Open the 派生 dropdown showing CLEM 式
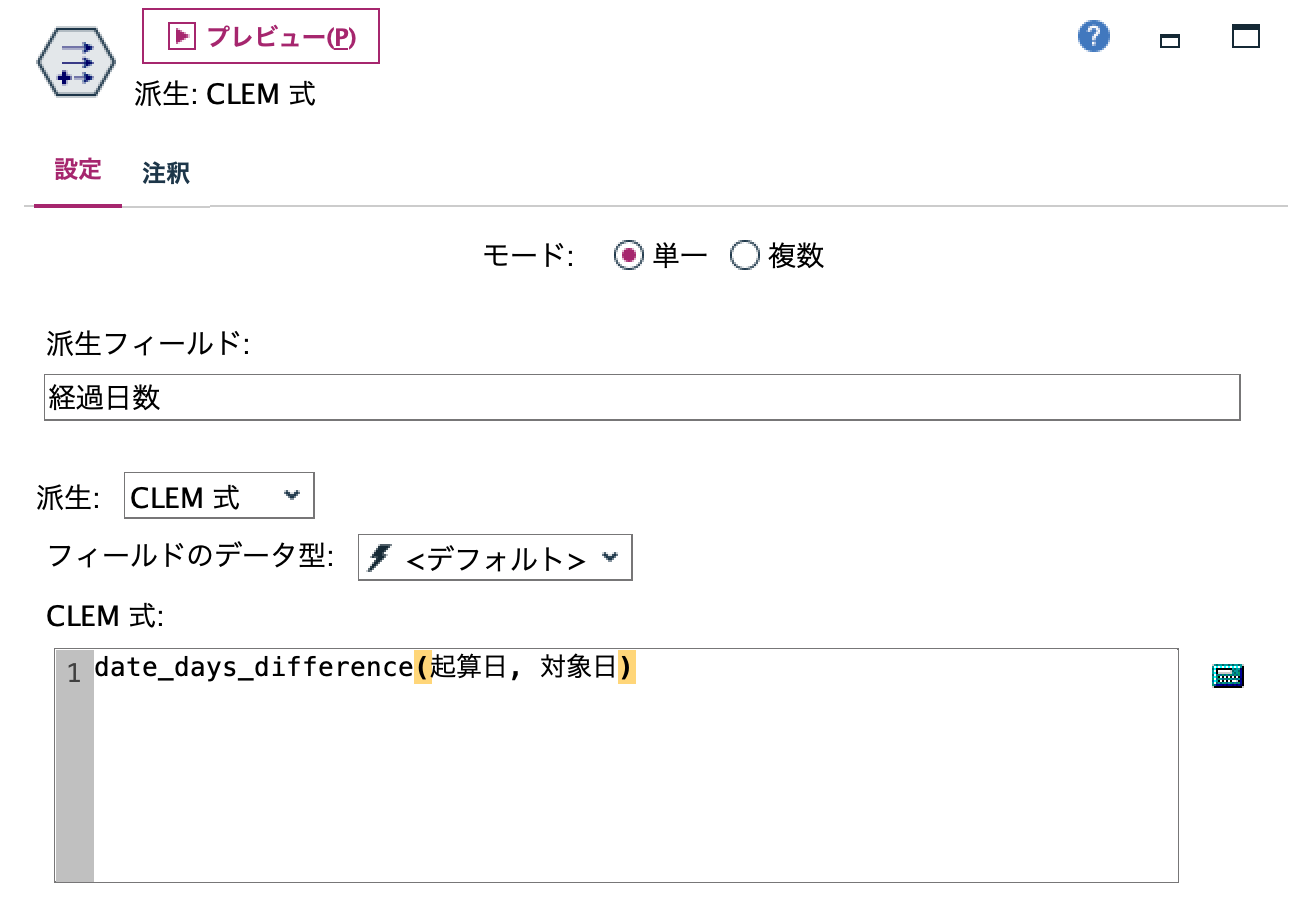1294x910 pixels. click(x=218, y=495)
